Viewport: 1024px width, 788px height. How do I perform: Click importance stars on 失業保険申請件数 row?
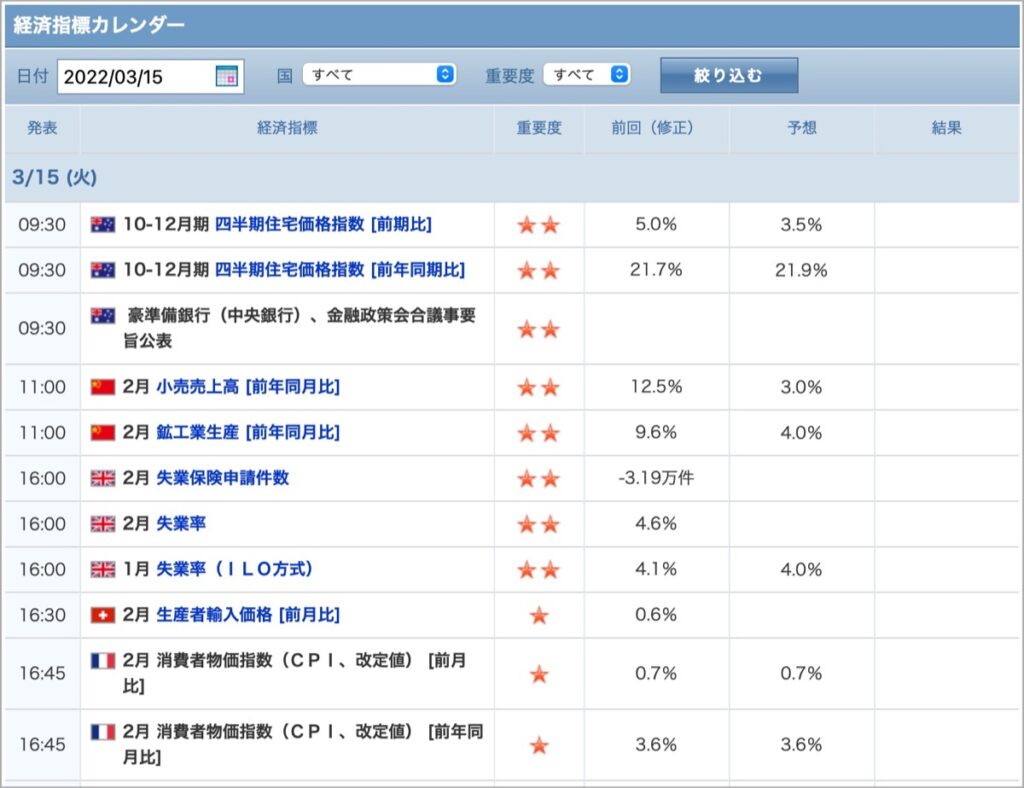(x=539, y=479)
